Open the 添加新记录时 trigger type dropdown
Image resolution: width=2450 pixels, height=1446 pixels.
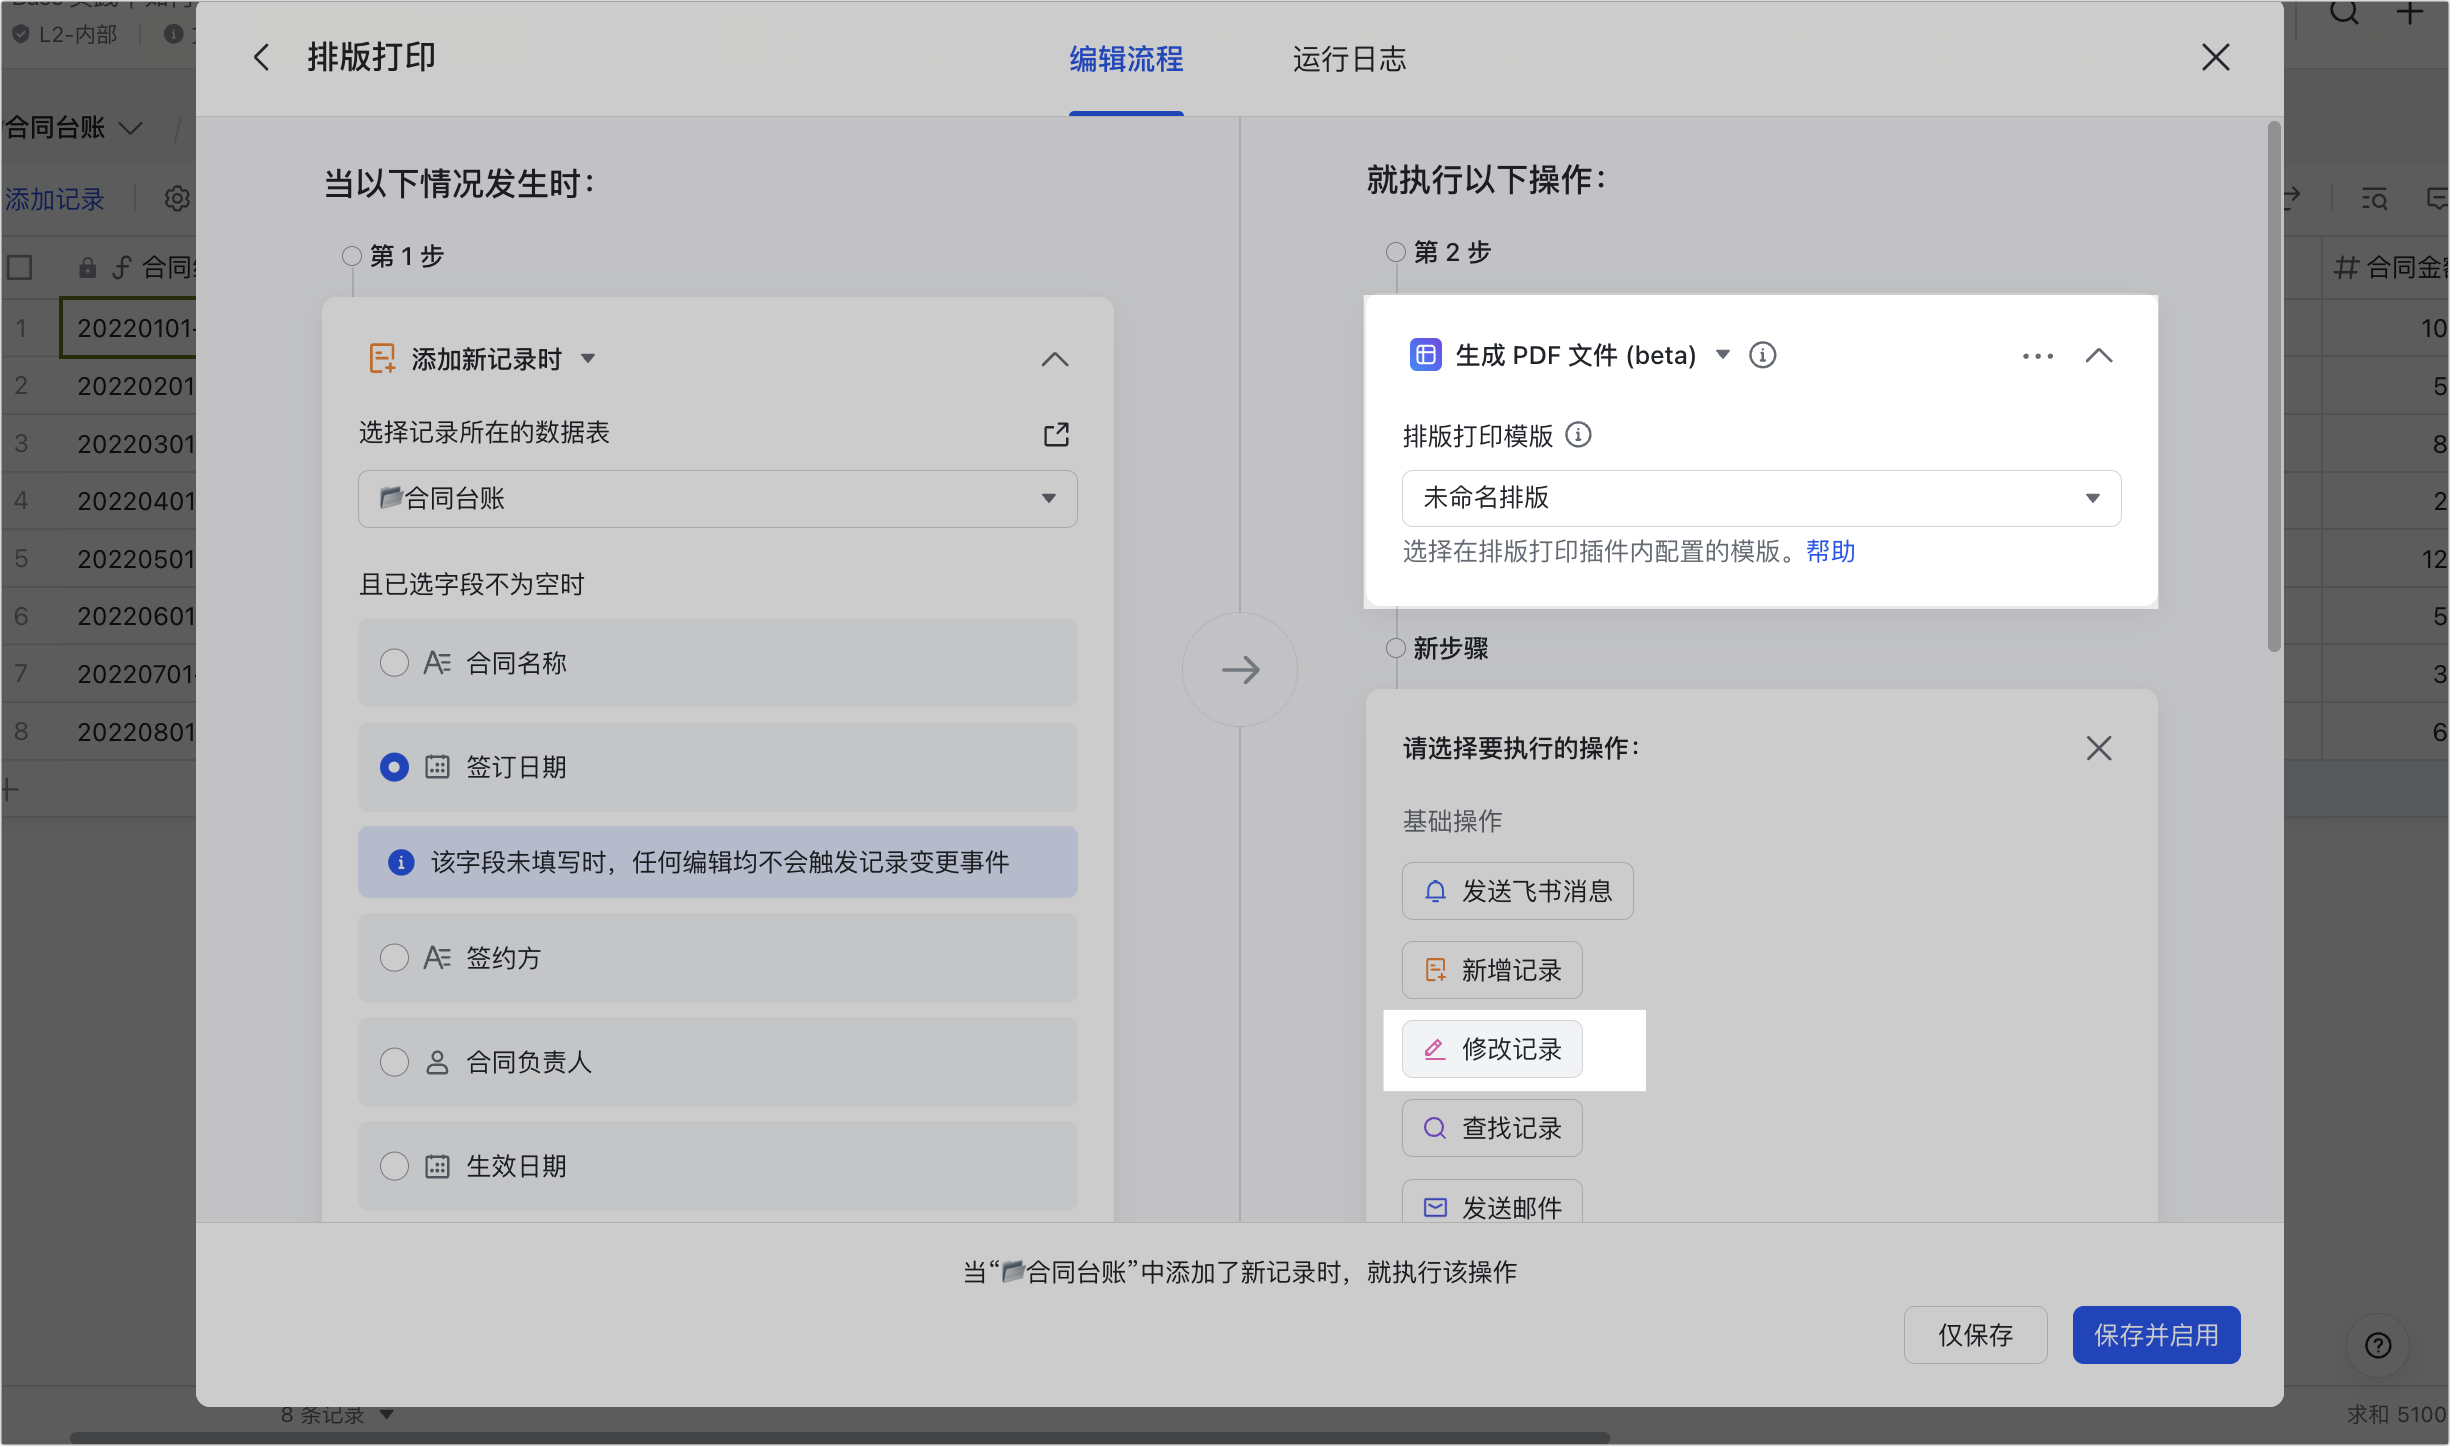click(589, 358)
